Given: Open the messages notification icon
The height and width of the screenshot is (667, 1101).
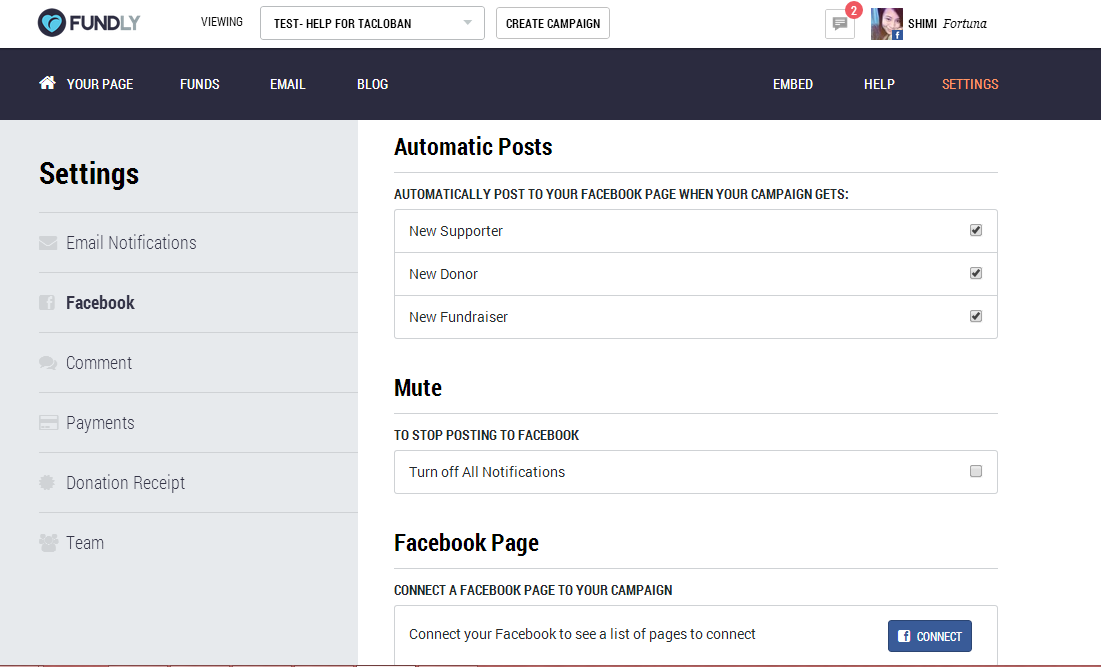Looking at the screenshot, I should 840,24.
